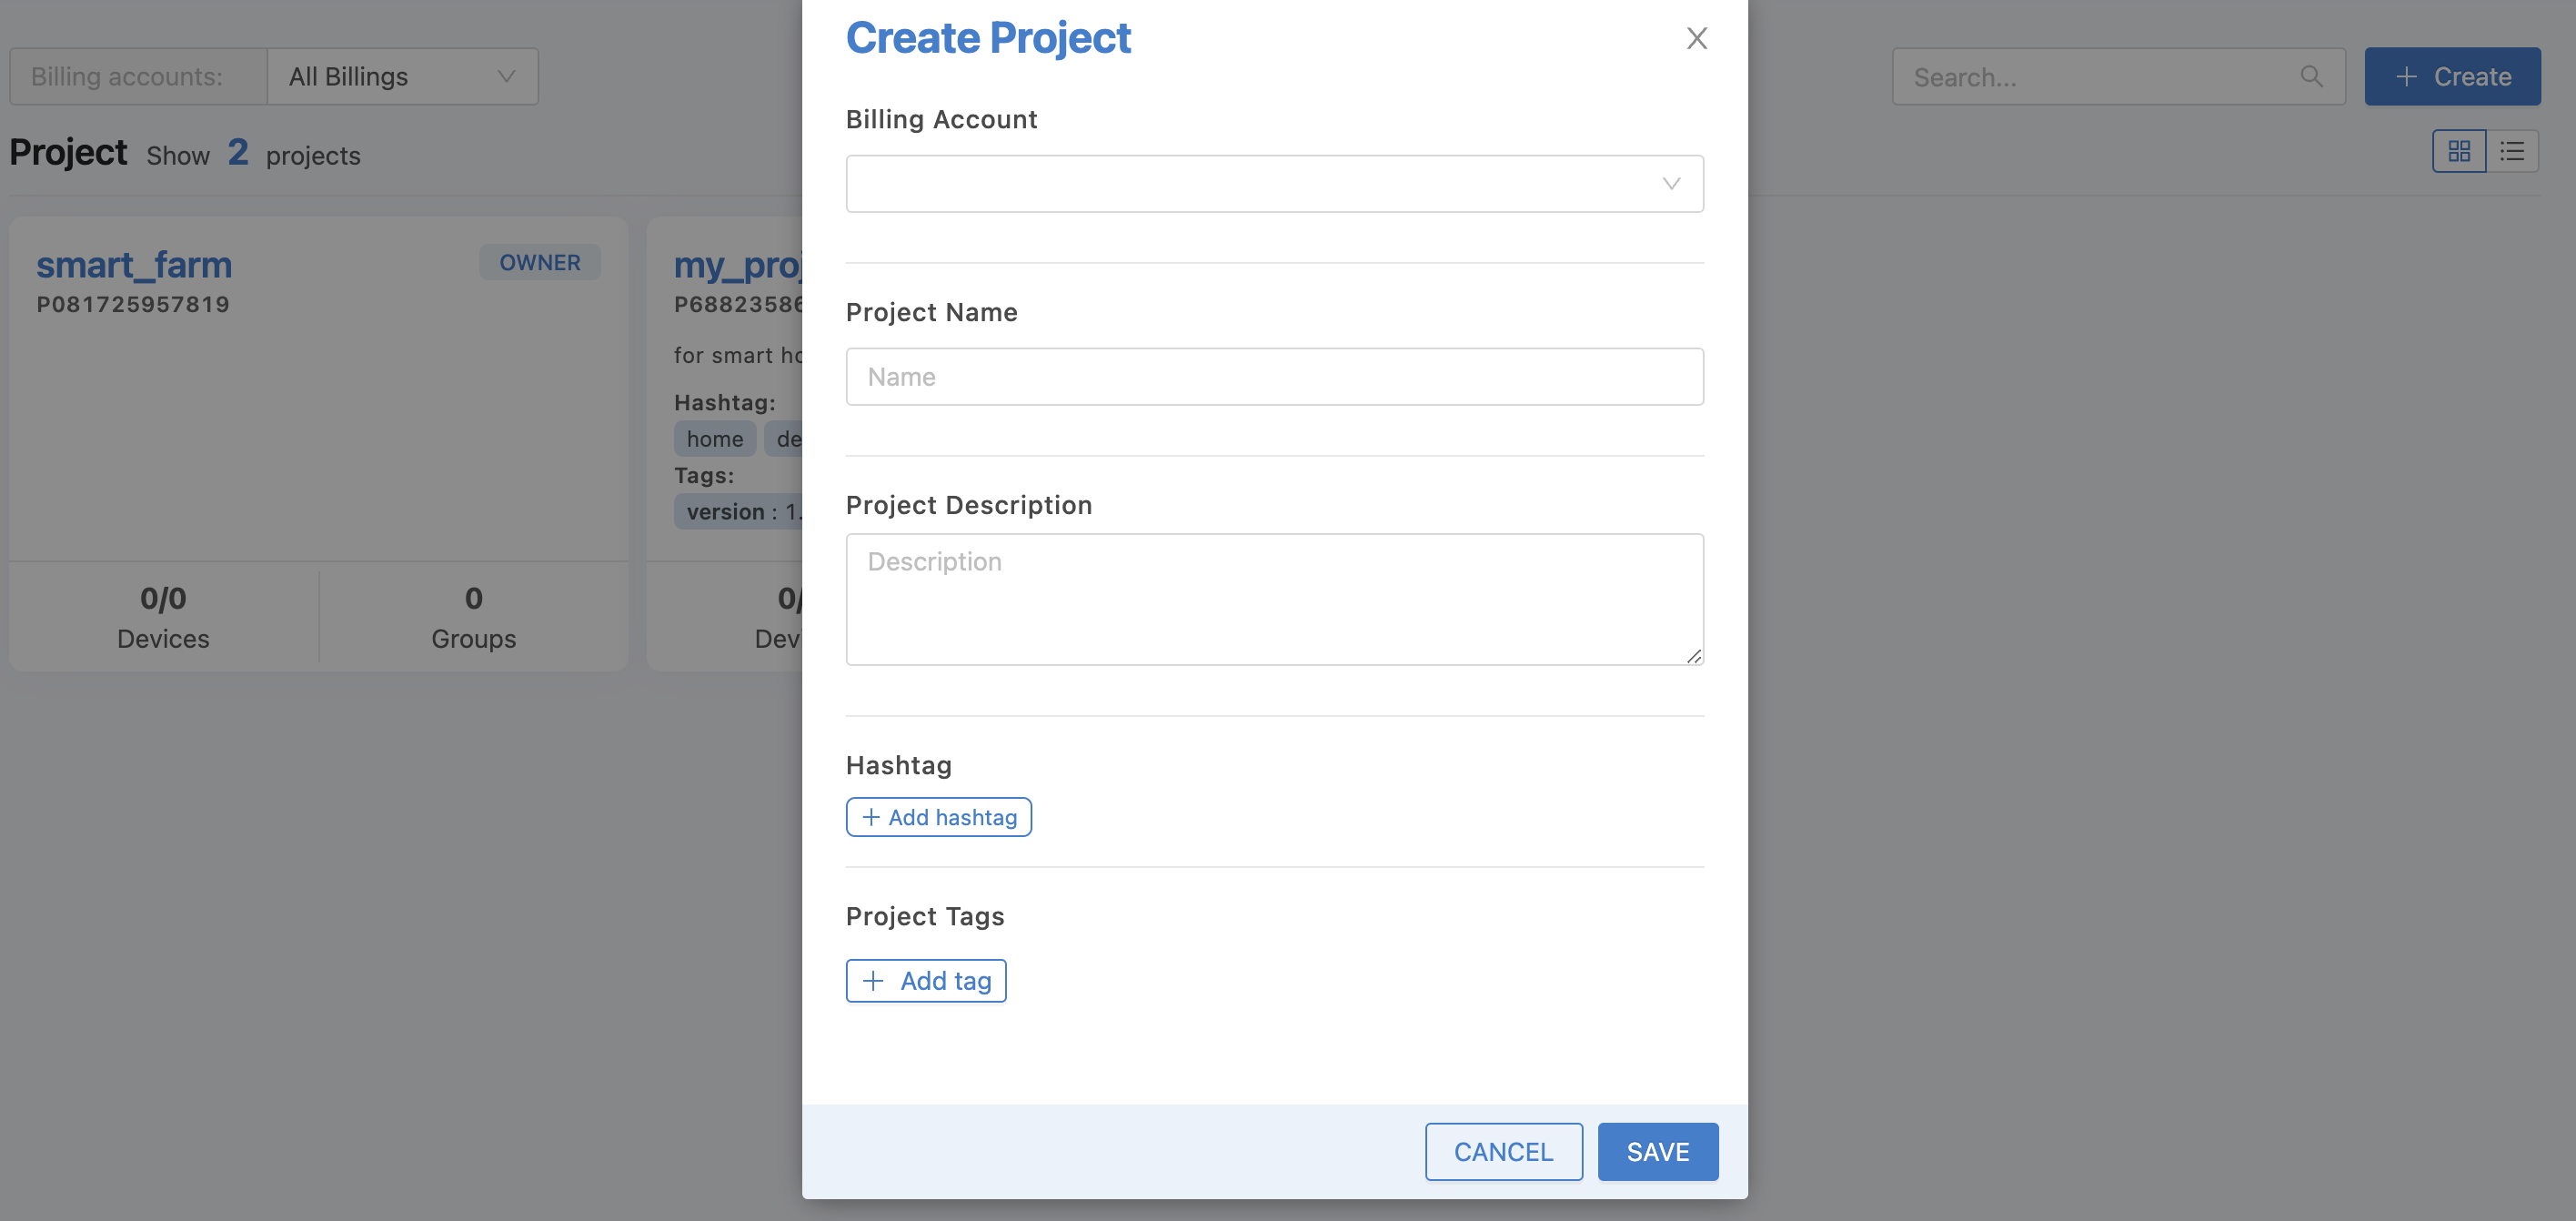The image size is (2576, 1221).
Task: Click the Add hashtag plus icon
Action: tap(870, 817)
